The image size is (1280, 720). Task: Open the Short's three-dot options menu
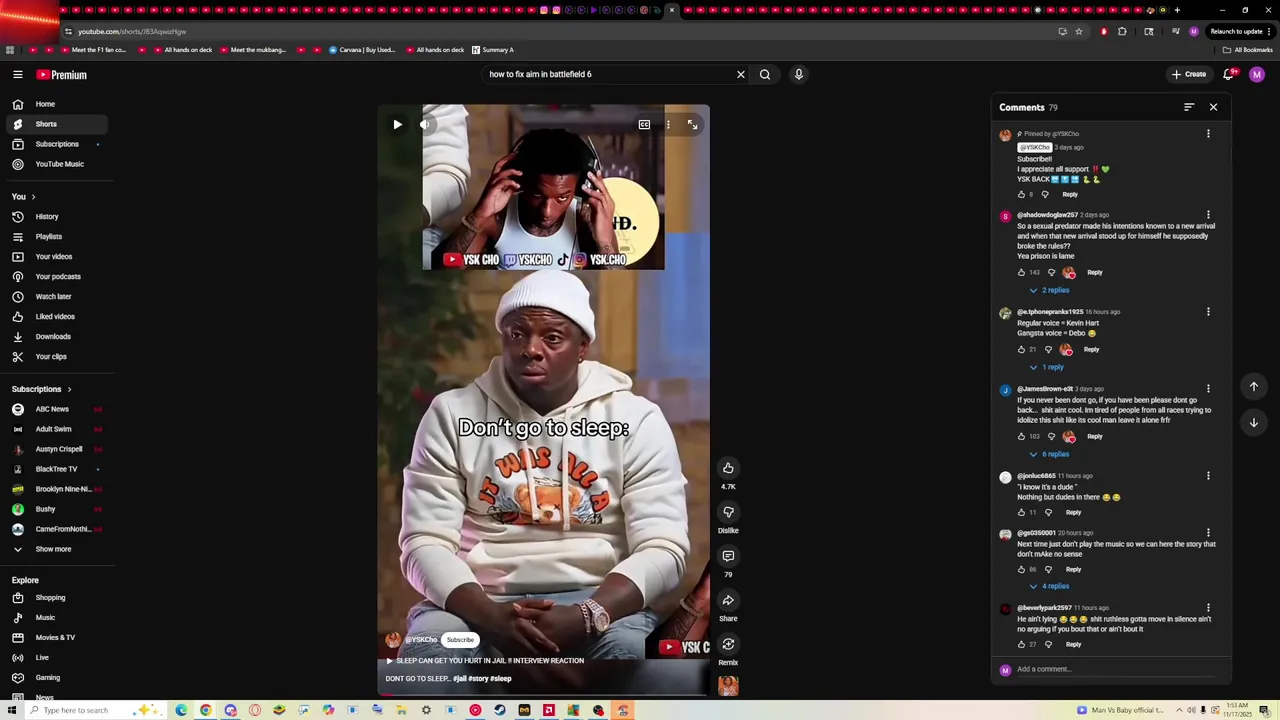tap(668, 125)
